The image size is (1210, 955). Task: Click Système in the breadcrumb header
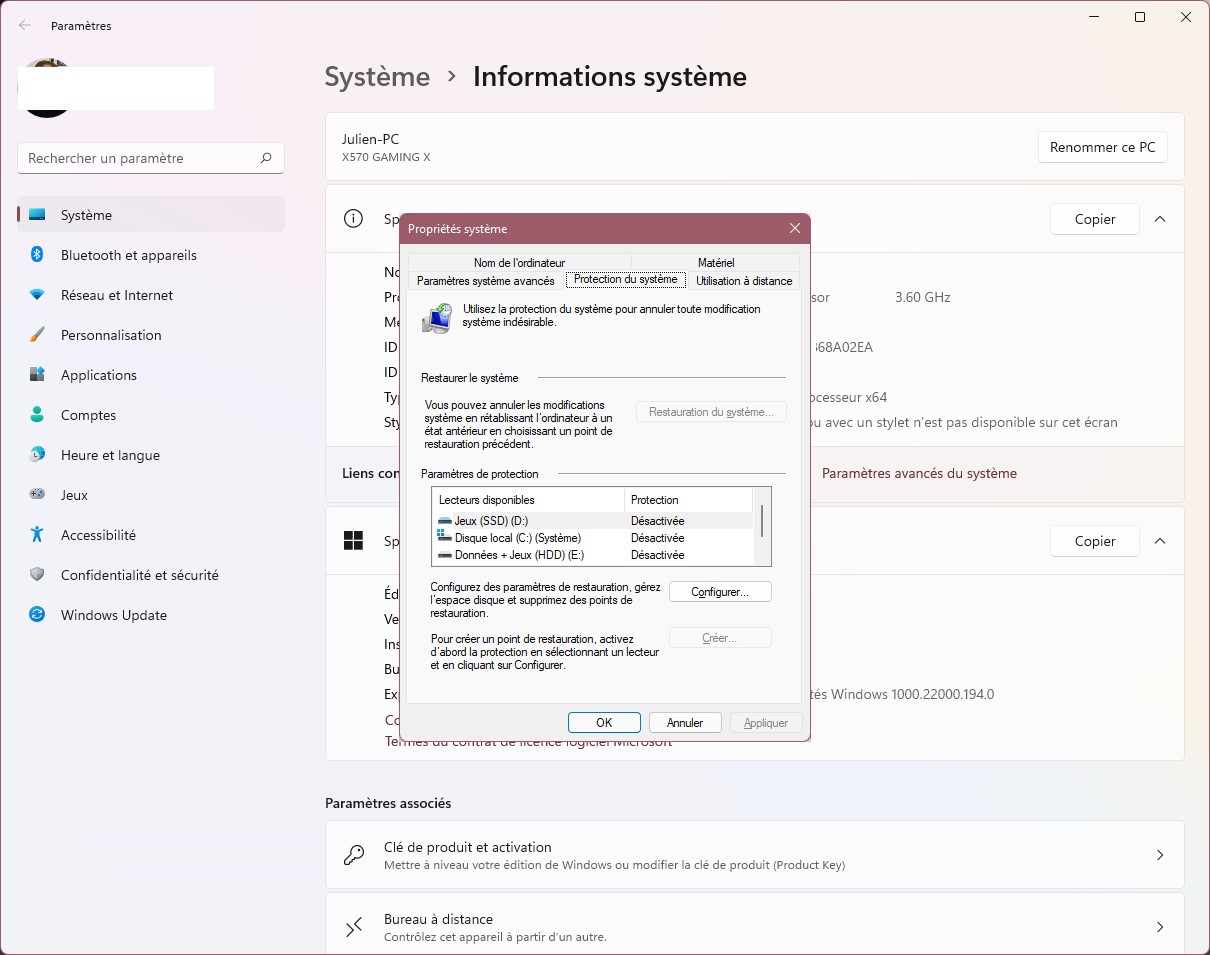(x=377, y=76)
